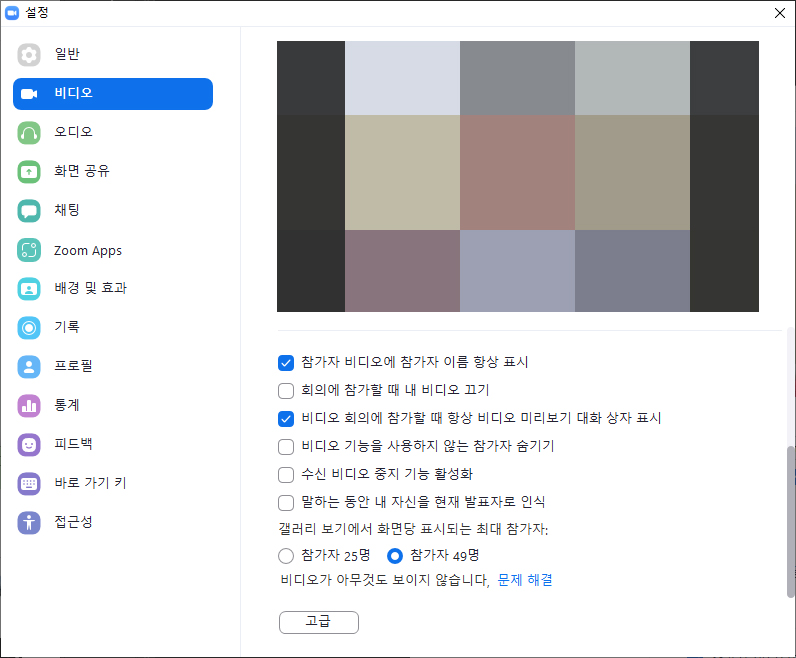This screenshot has height=658, width=796.
Task: Switch to 일반 settings tab
Action: tap(113, 55)
